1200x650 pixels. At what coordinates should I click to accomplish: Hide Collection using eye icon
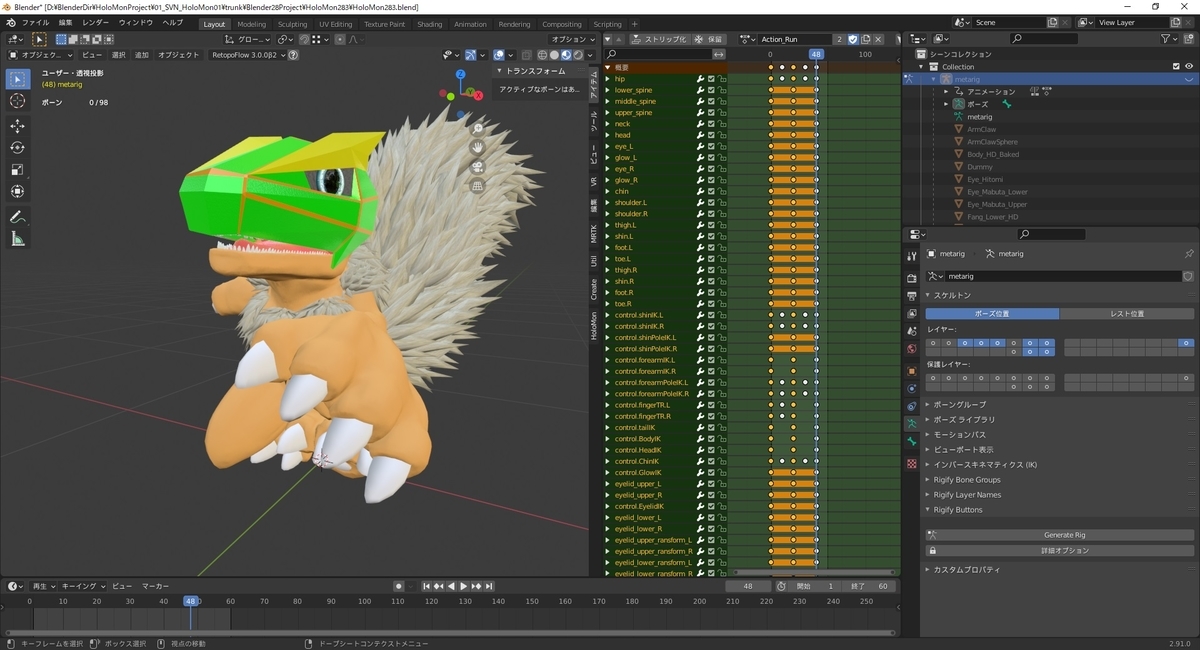pos(1189,67)
